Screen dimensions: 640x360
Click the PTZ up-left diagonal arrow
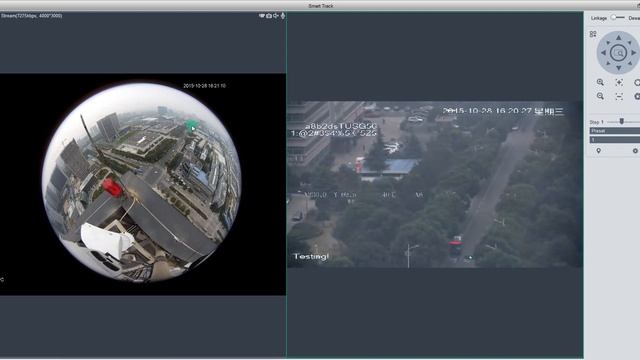pos(608,42)
